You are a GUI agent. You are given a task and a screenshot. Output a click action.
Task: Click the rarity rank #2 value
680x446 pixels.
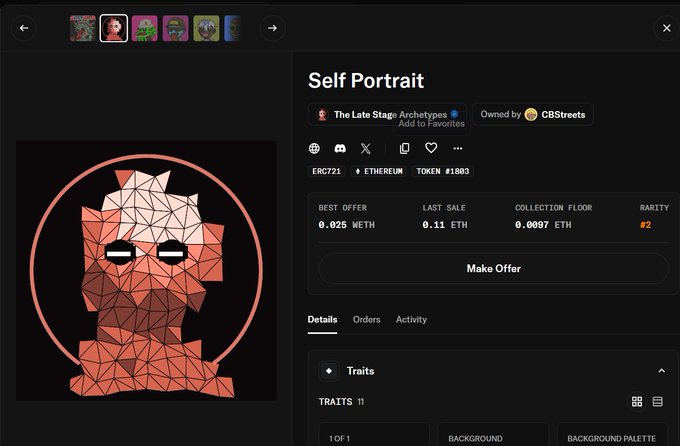645,225
